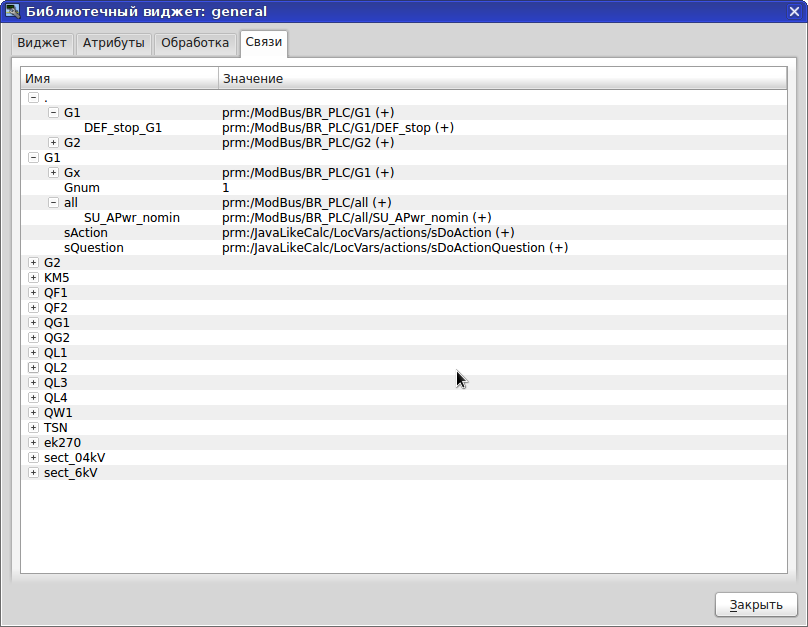Expand the QF2 node
Viewport: 808px width, 627px height.
[x=33, y=307]
